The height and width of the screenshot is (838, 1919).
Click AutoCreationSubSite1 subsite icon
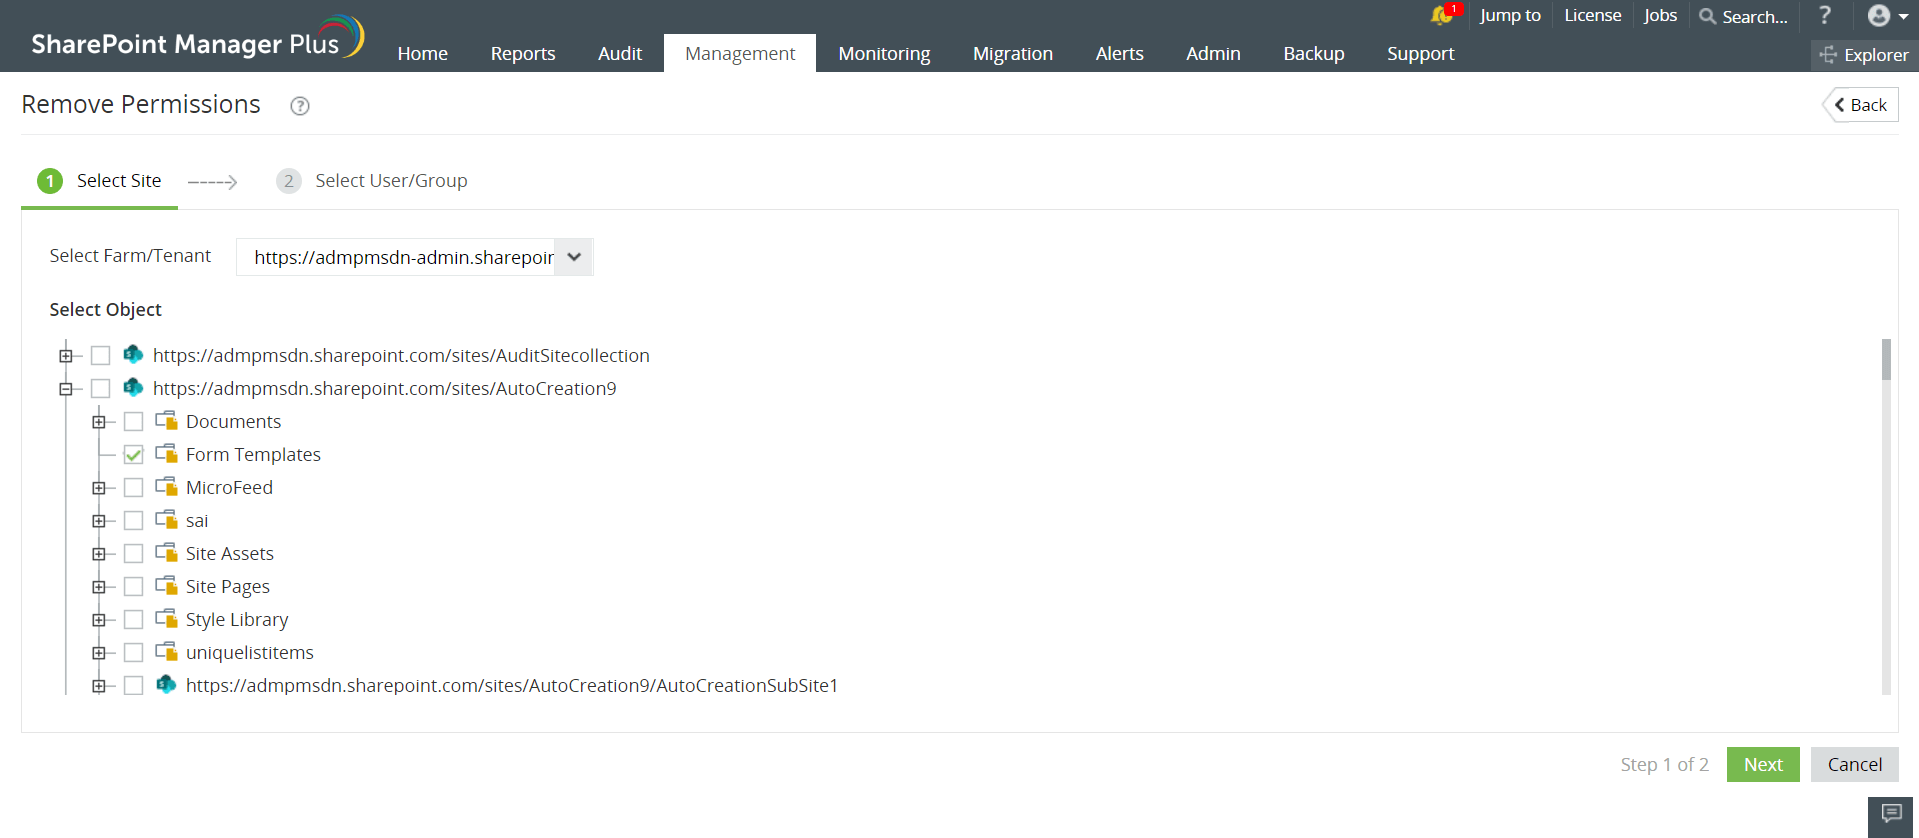point(166,684)
